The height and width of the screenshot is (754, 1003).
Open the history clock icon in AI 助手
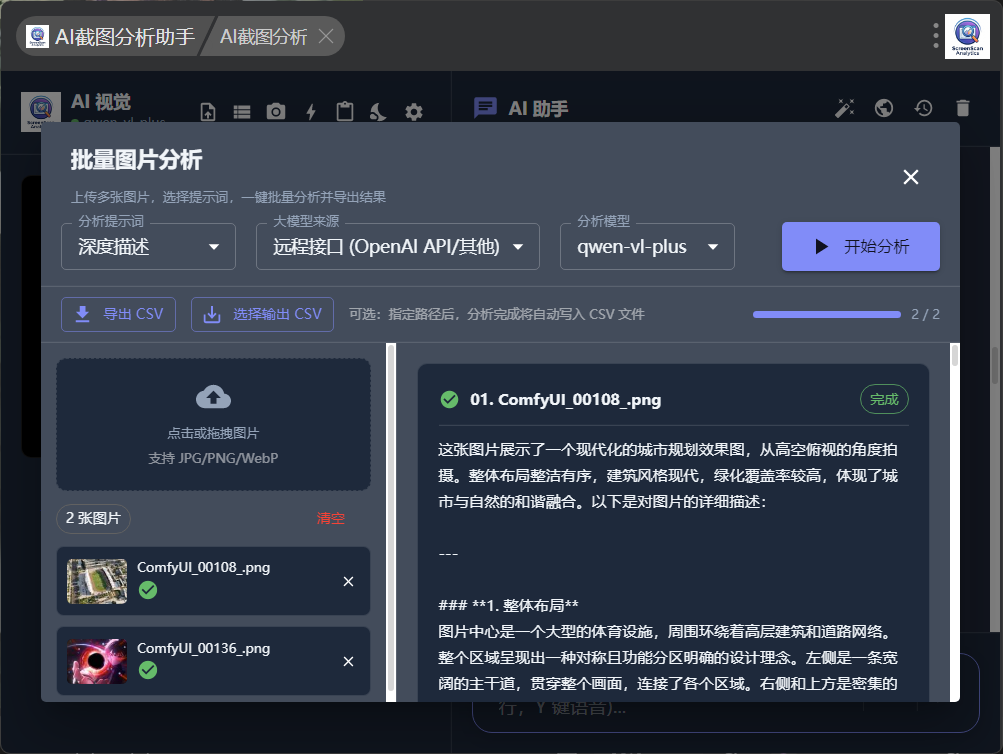(923, 108)
